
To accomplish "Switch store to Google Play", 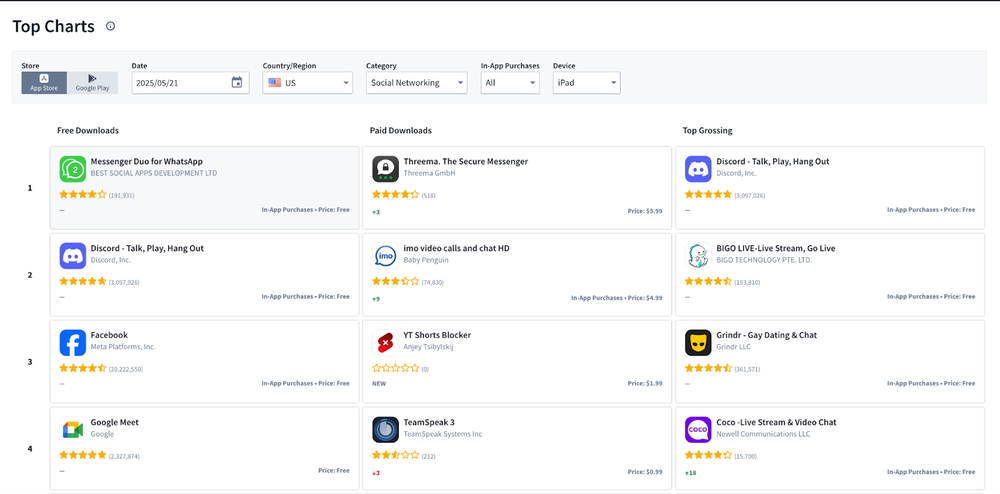I will [x=92, y=82].
